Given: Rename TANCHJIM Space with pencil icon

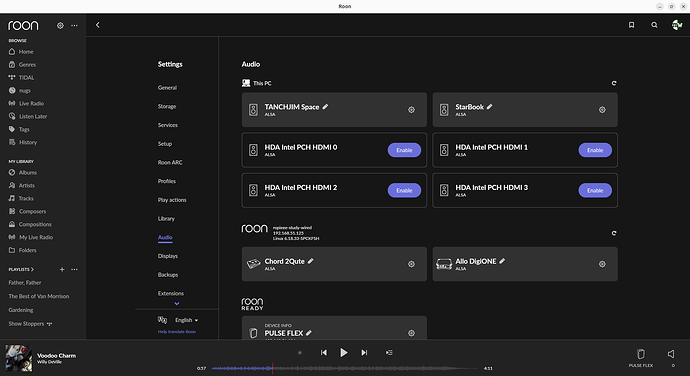Looking at the screenshot, I should point(325,107).
